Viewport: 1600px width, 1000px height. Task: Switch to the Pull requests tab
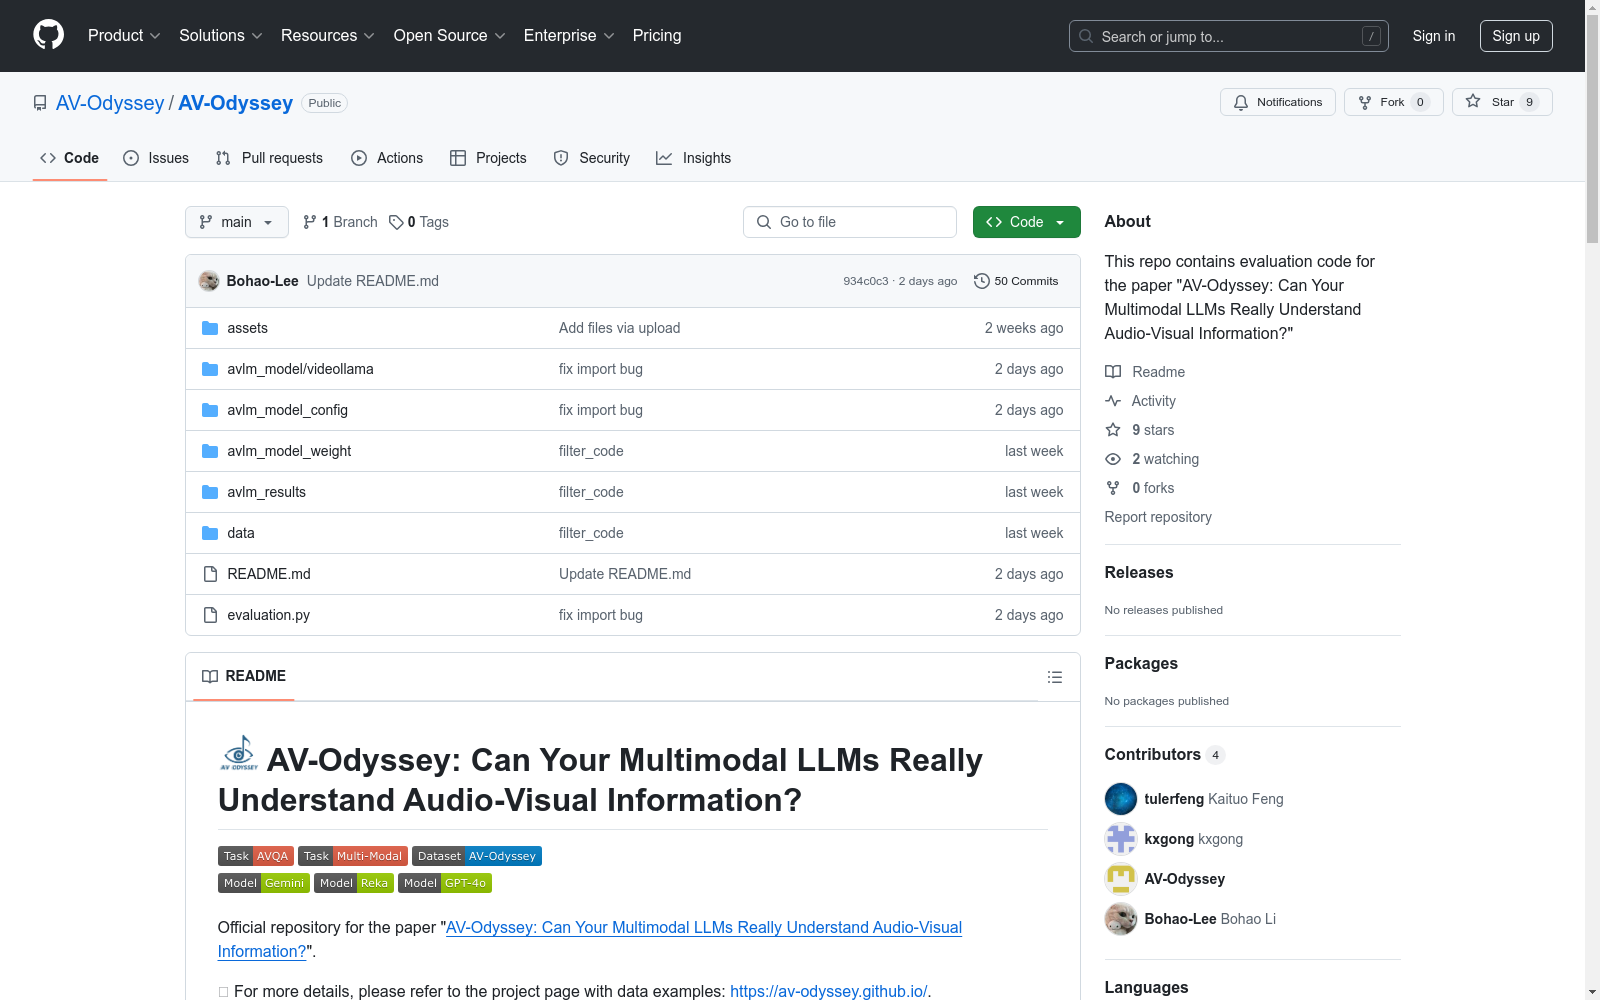[x=269, y=158]
